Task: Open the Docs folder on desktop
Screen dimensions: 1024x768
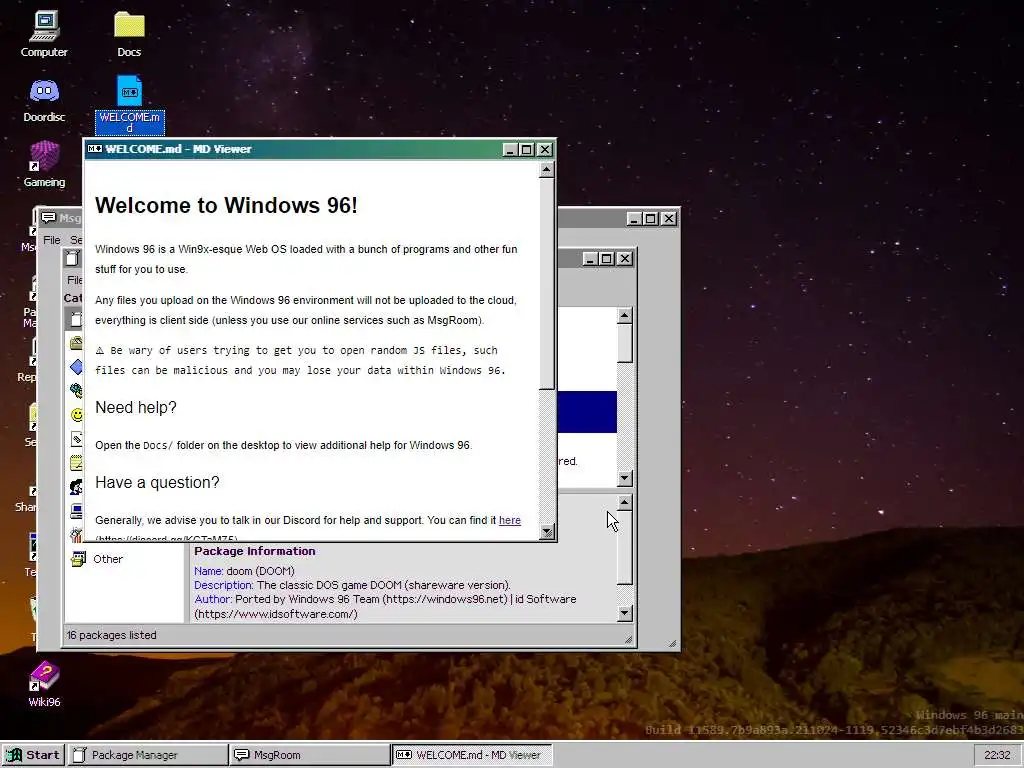Action: click(x=129, y=34)
